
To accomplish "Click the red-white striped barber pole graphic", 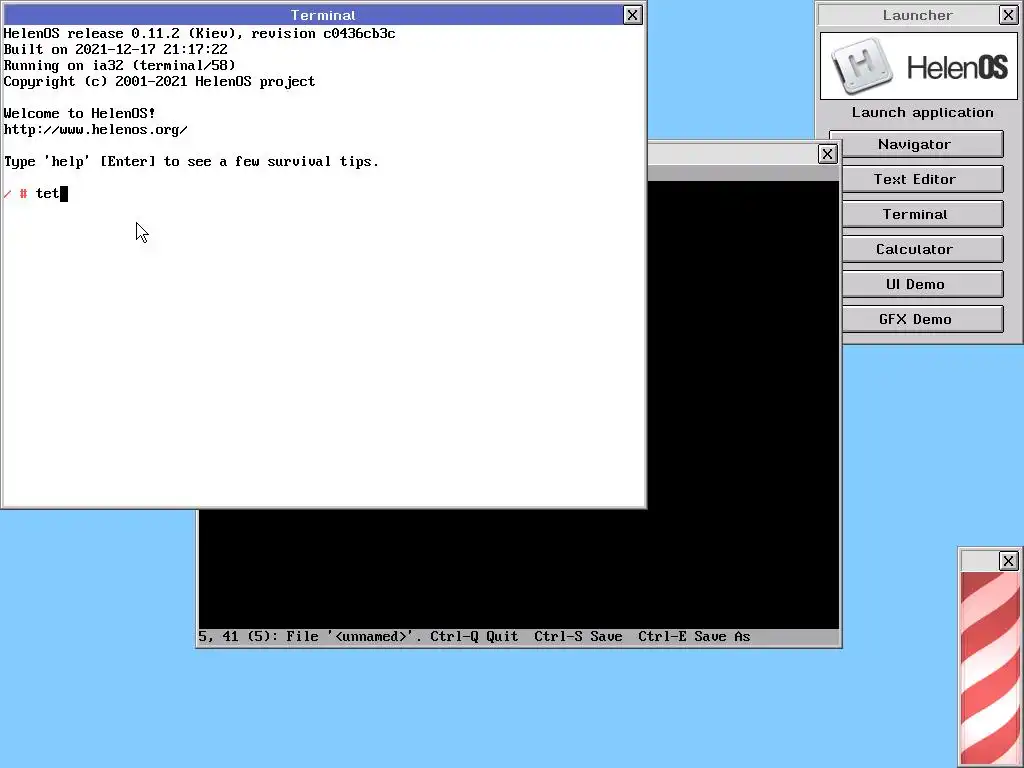I will coord(989,669).
